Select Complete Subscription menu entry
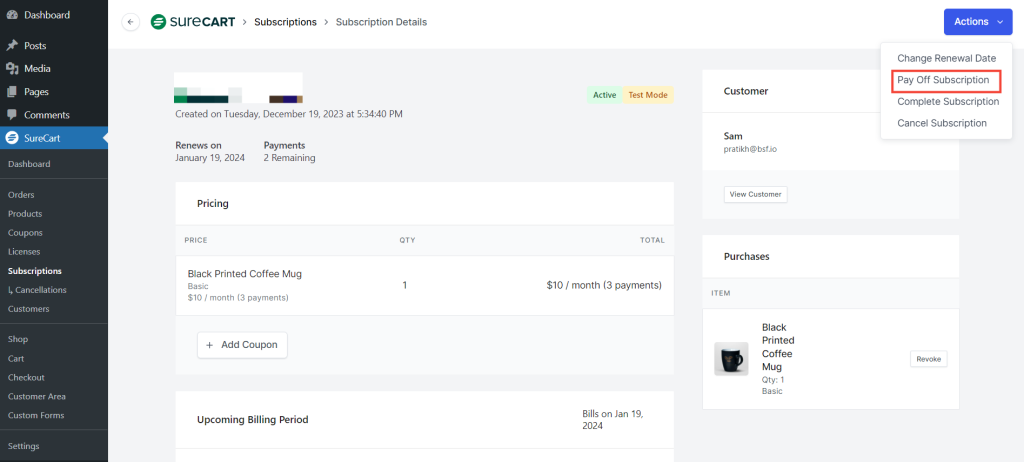The width and height of the screenshot is (1024, 462). click(947, 102)
